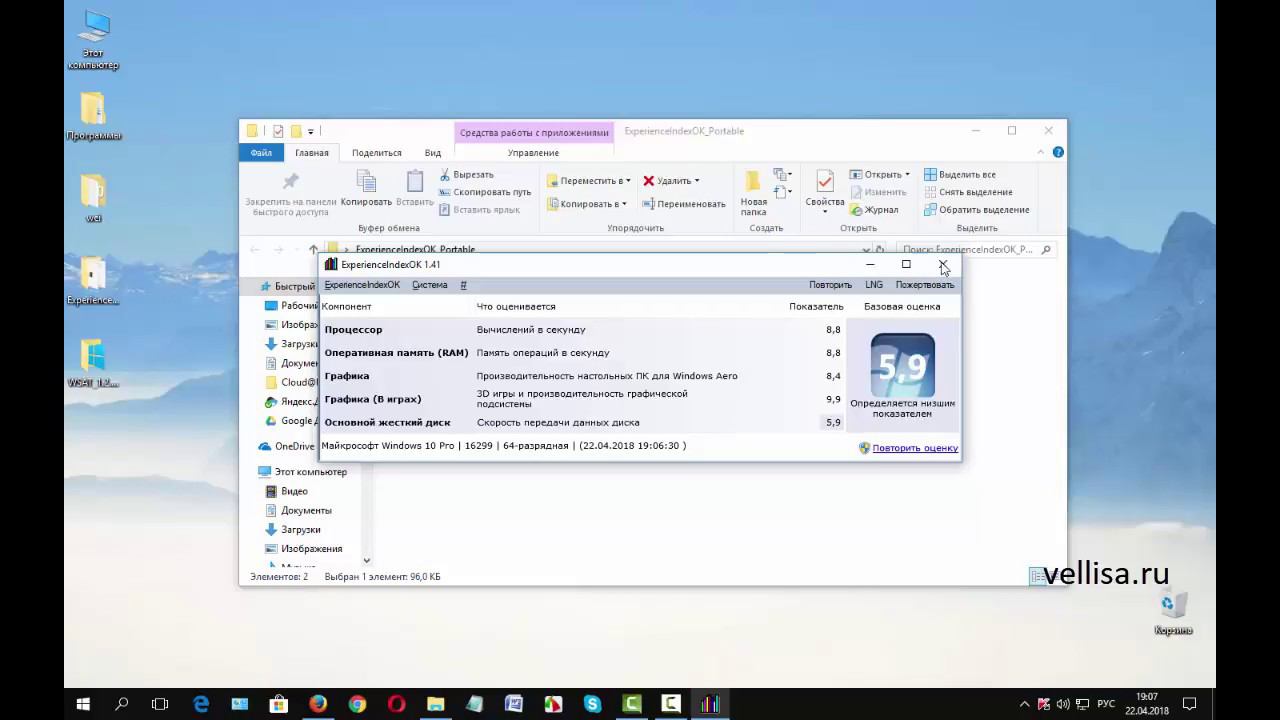The image size is (1280, 720).
Task: Open the Action Center notifications icon
Action: coord(1189,704)
